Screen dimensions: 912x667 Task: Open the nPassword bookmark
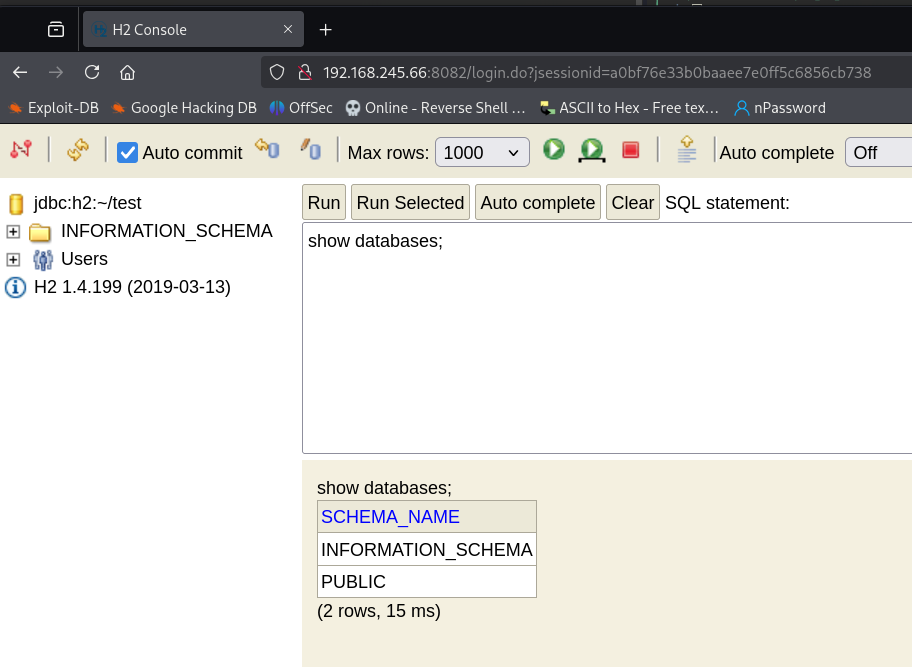[x=780, y=108]
